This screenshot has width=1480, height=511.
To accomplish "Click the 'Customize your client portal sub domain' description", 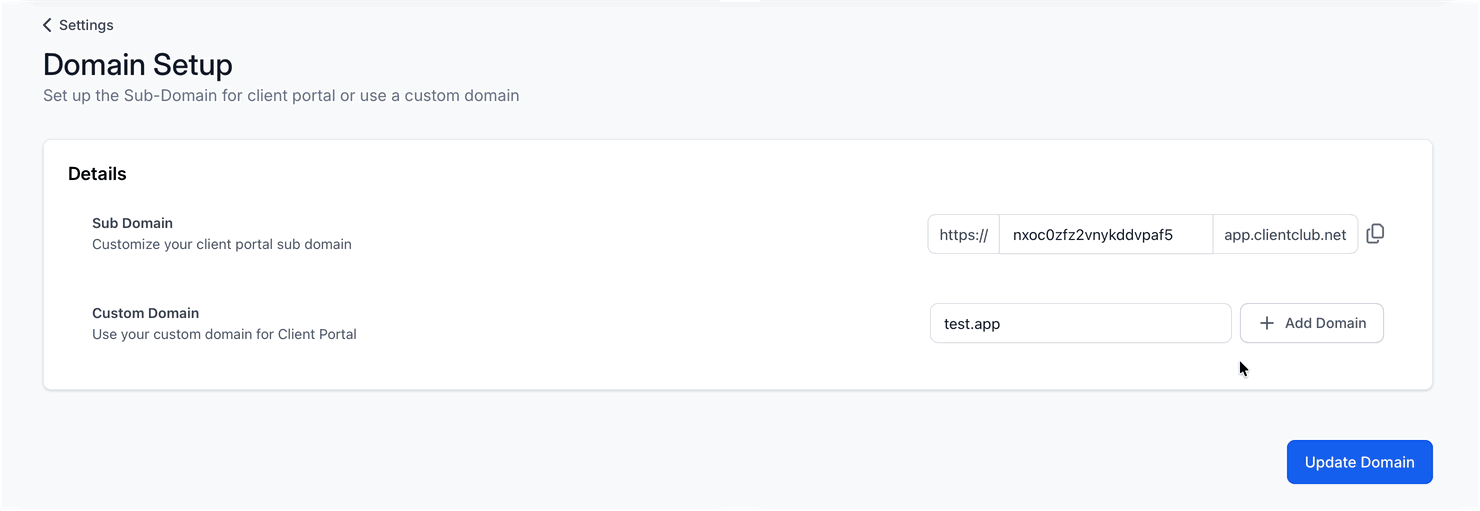I will [222, 244].
